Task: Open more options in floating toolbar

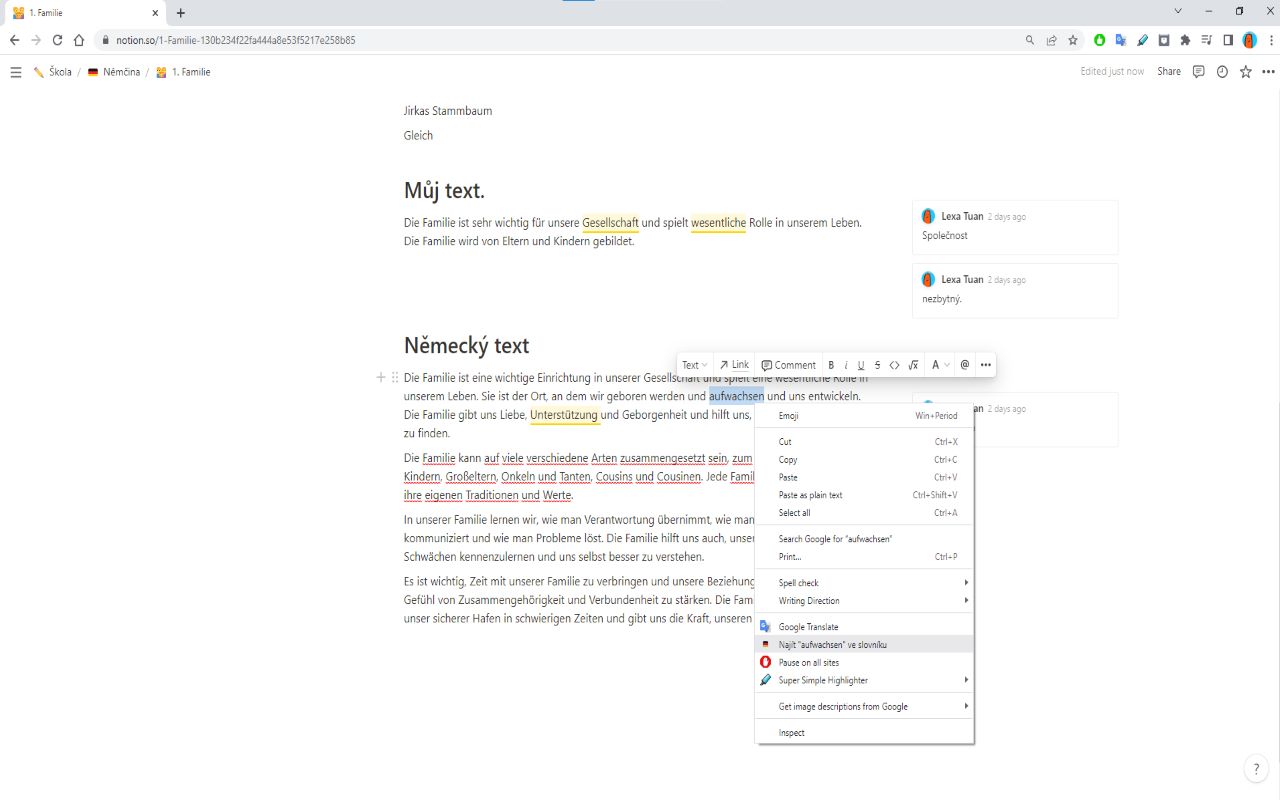Action: click(986, 365)
